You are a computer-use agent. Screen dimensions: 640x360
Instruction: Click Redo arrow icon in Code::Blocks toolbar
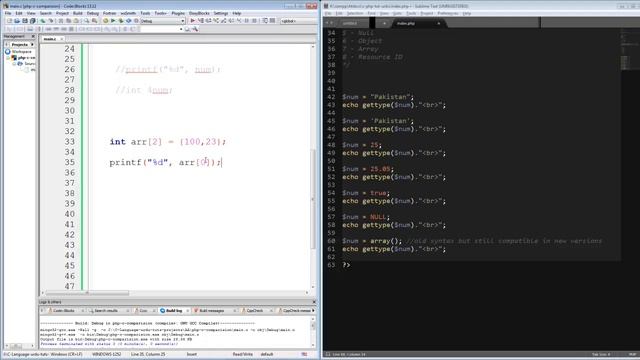pos(51,21)
